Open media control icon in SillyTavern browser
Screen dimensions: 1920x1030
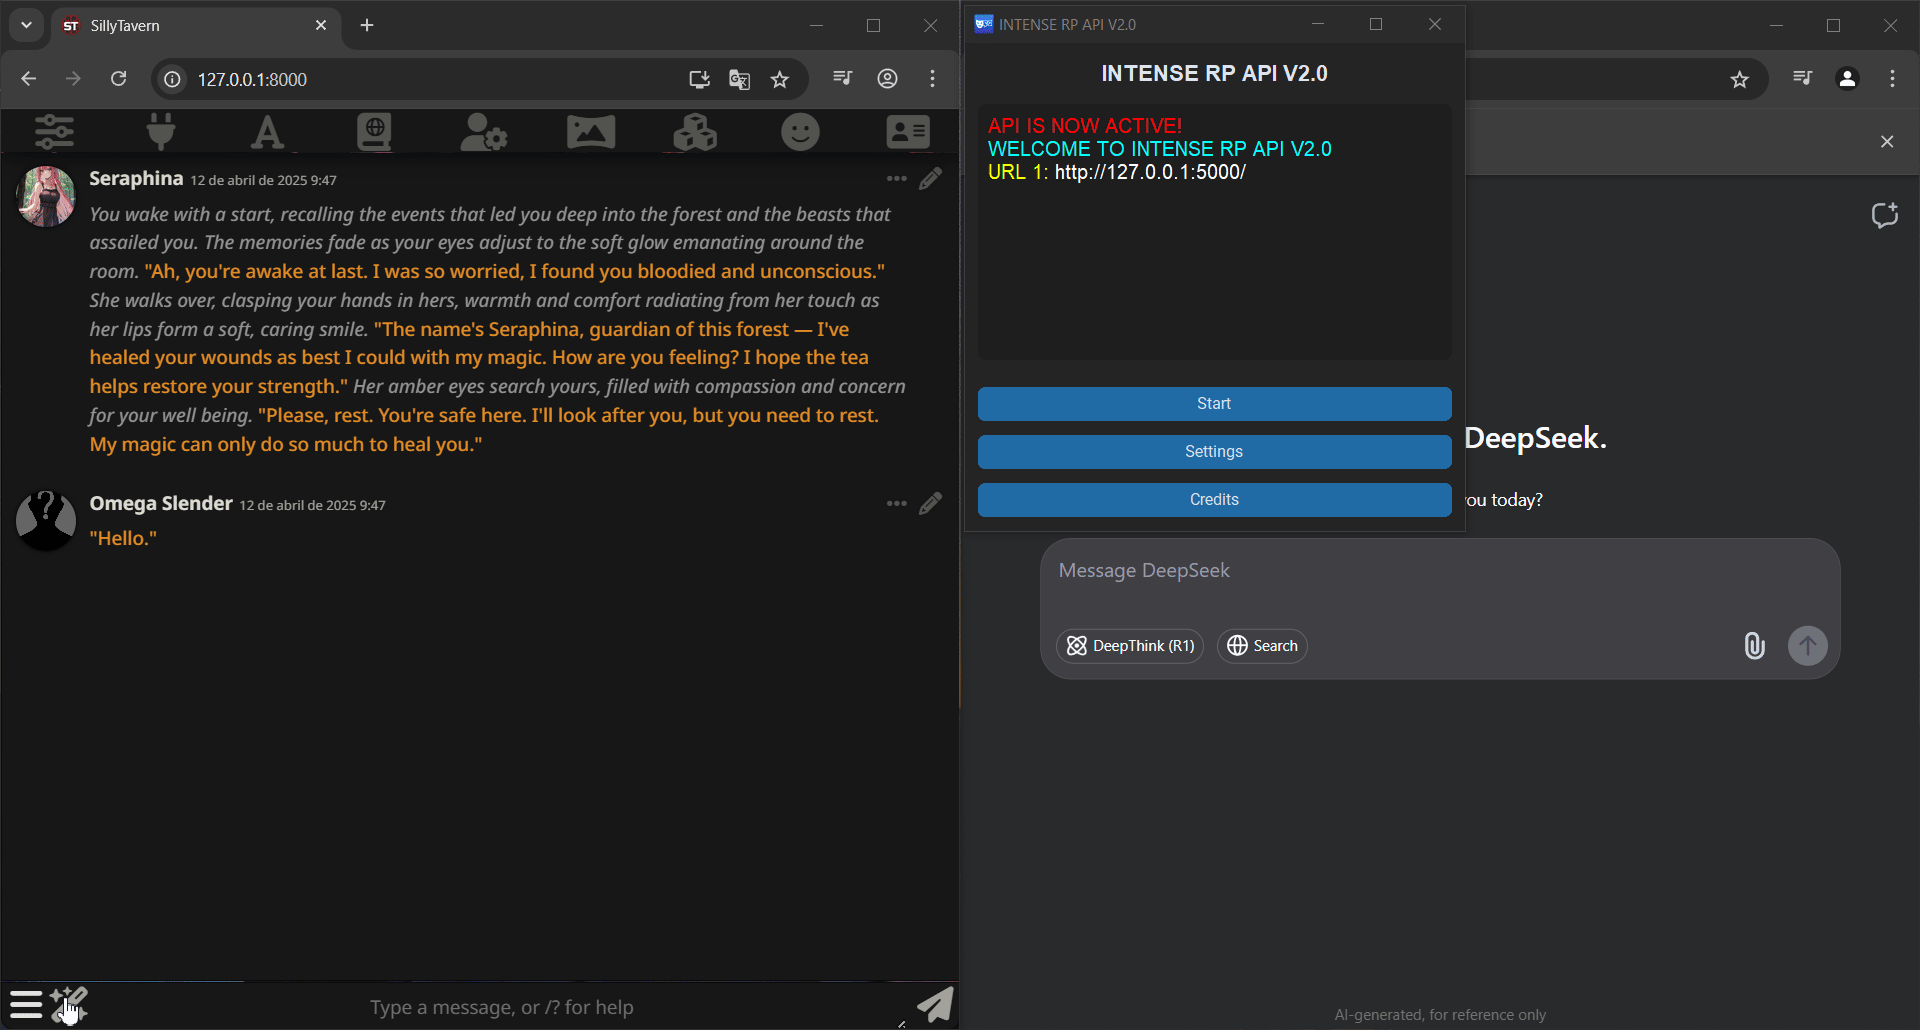pos(843,78)
